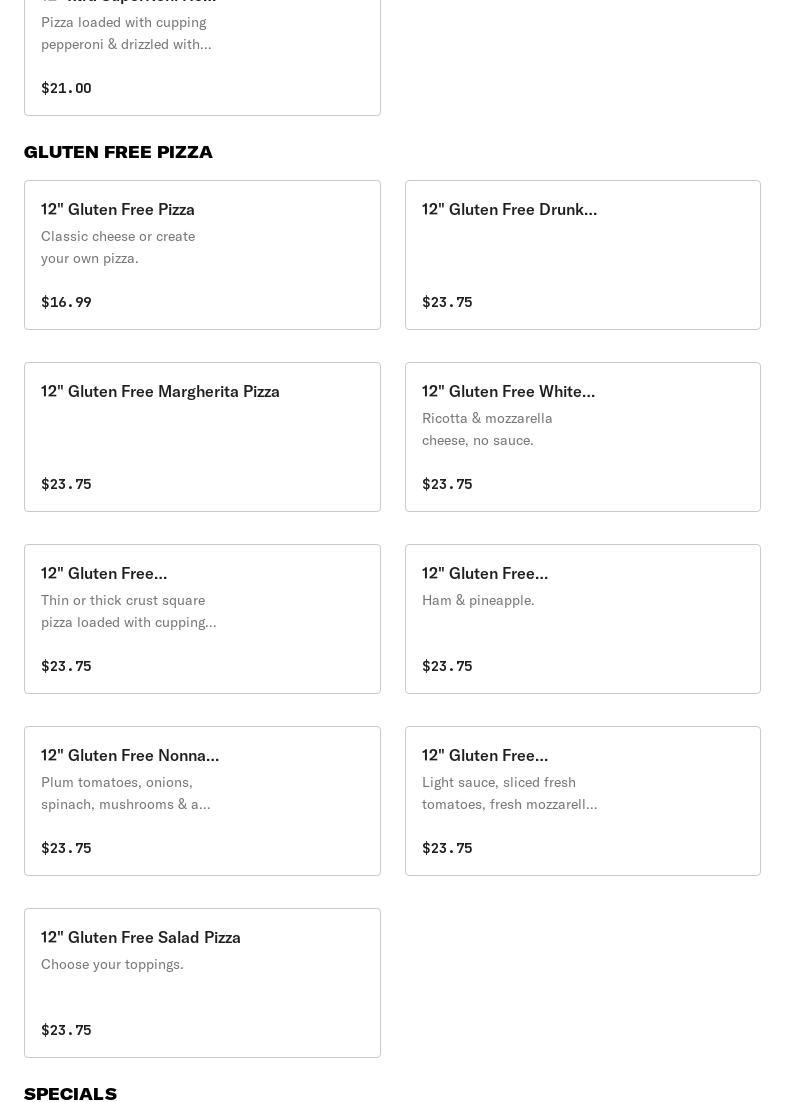785x1102 pixels.
Task: Open the cupping pepperoni pizza priced $21.00
Action: pos(202,55)
